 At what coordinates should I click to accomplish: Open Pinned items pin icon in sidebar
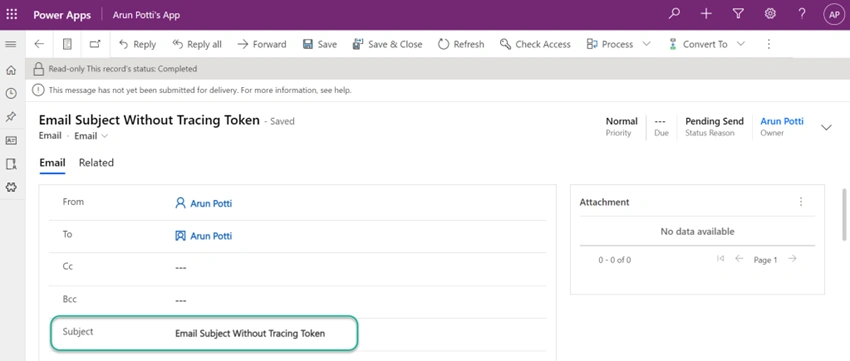11,117
